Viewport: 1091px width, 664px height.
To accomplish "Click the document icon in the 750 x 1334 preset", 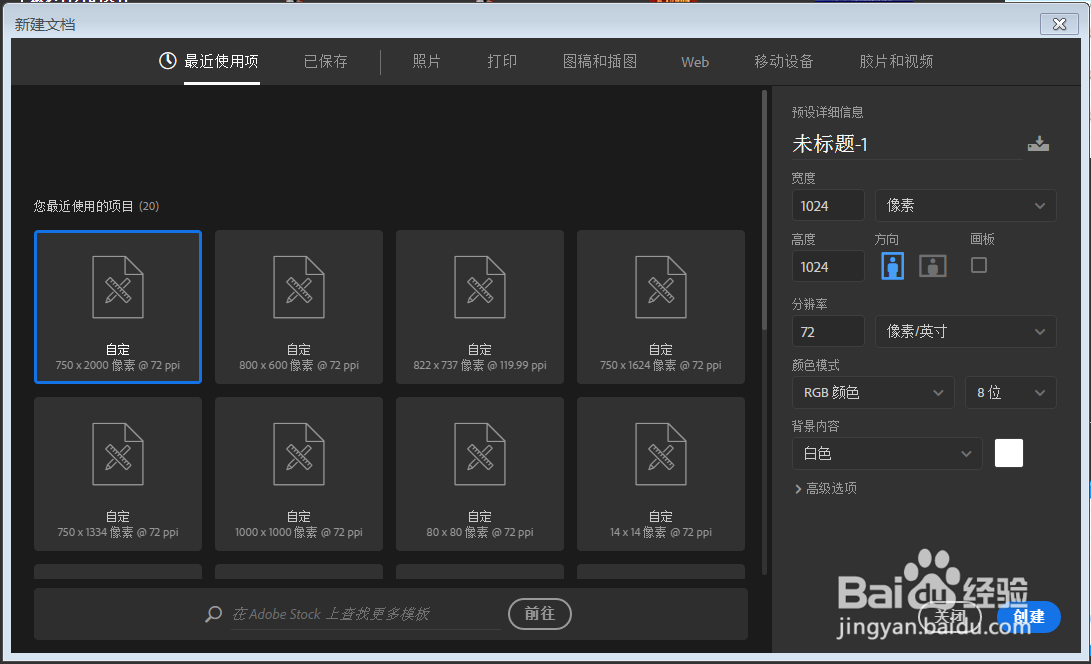I will [x=118, y=454].
